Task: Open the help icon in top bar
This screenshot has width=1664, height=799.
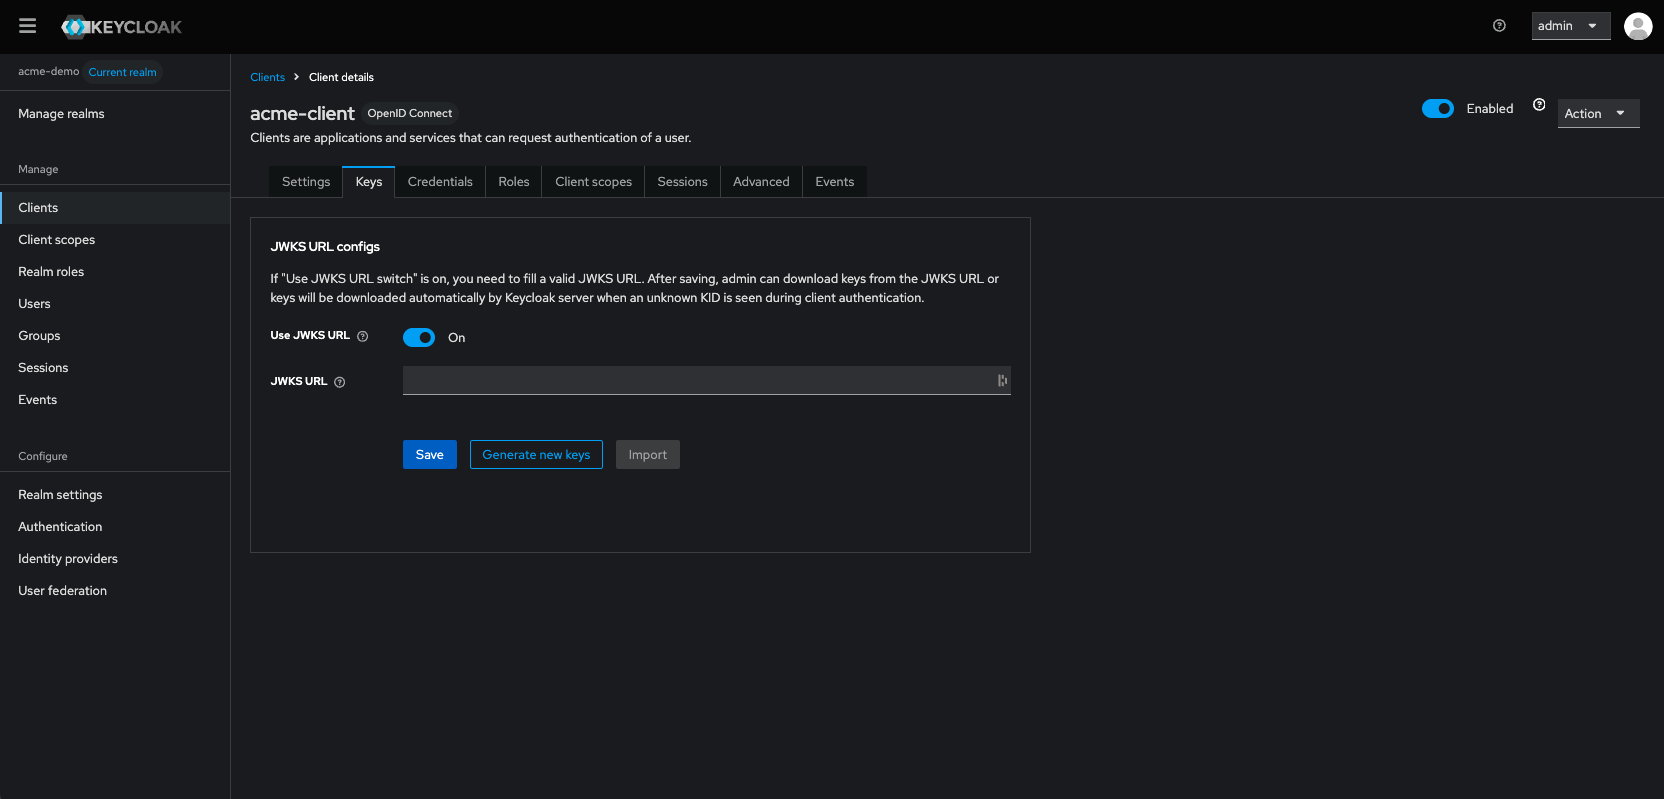Action: 1499,26
